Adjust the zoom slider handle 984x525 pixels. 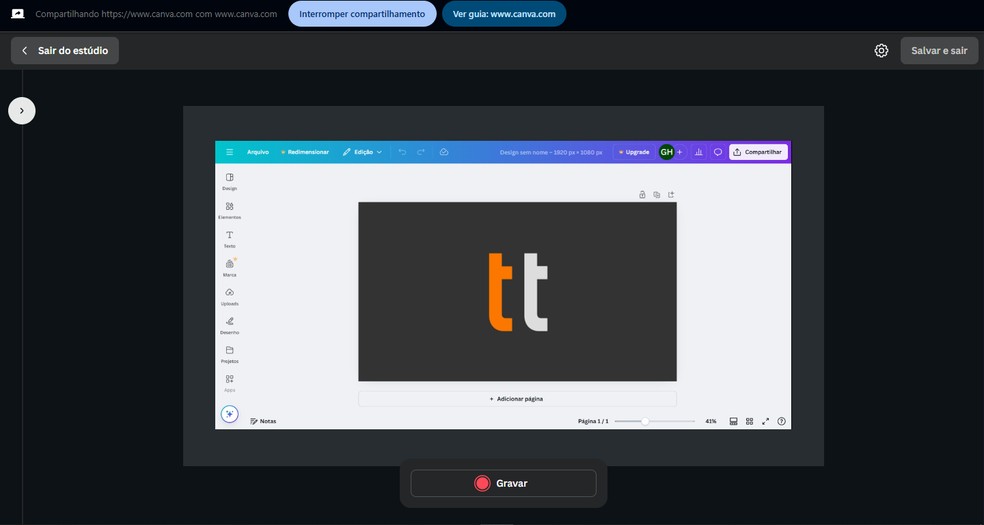[644, 422]
